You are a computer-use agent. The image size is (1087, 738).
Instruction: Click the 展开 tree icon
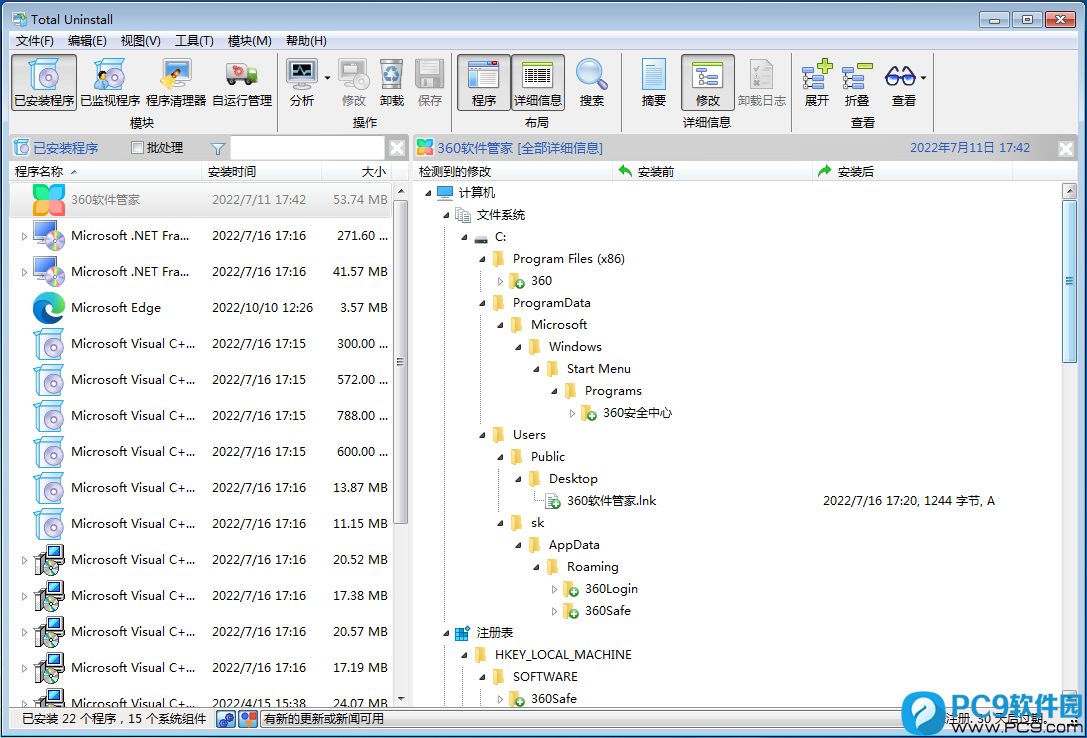(x=817, y=82)
